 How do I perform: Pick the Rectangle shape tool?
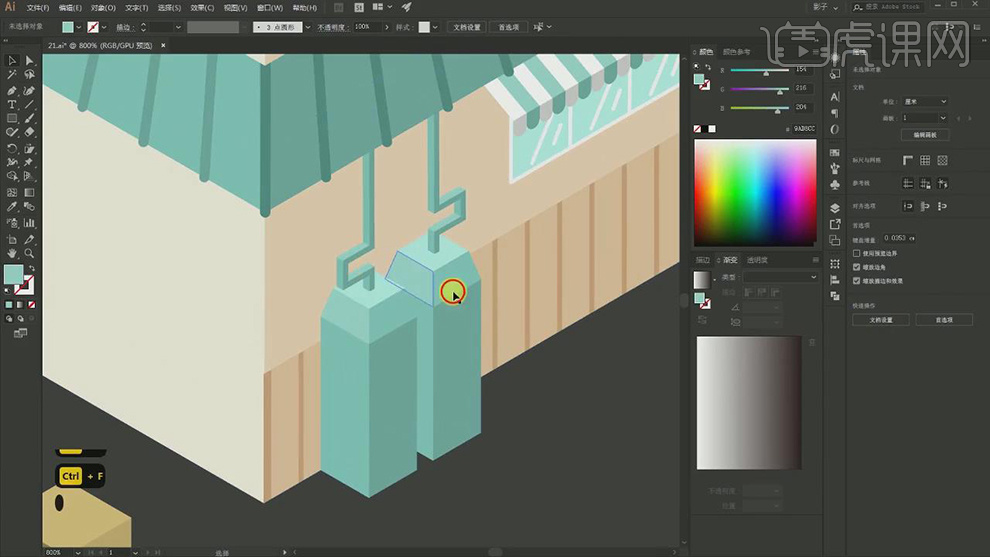pos(12,118)
